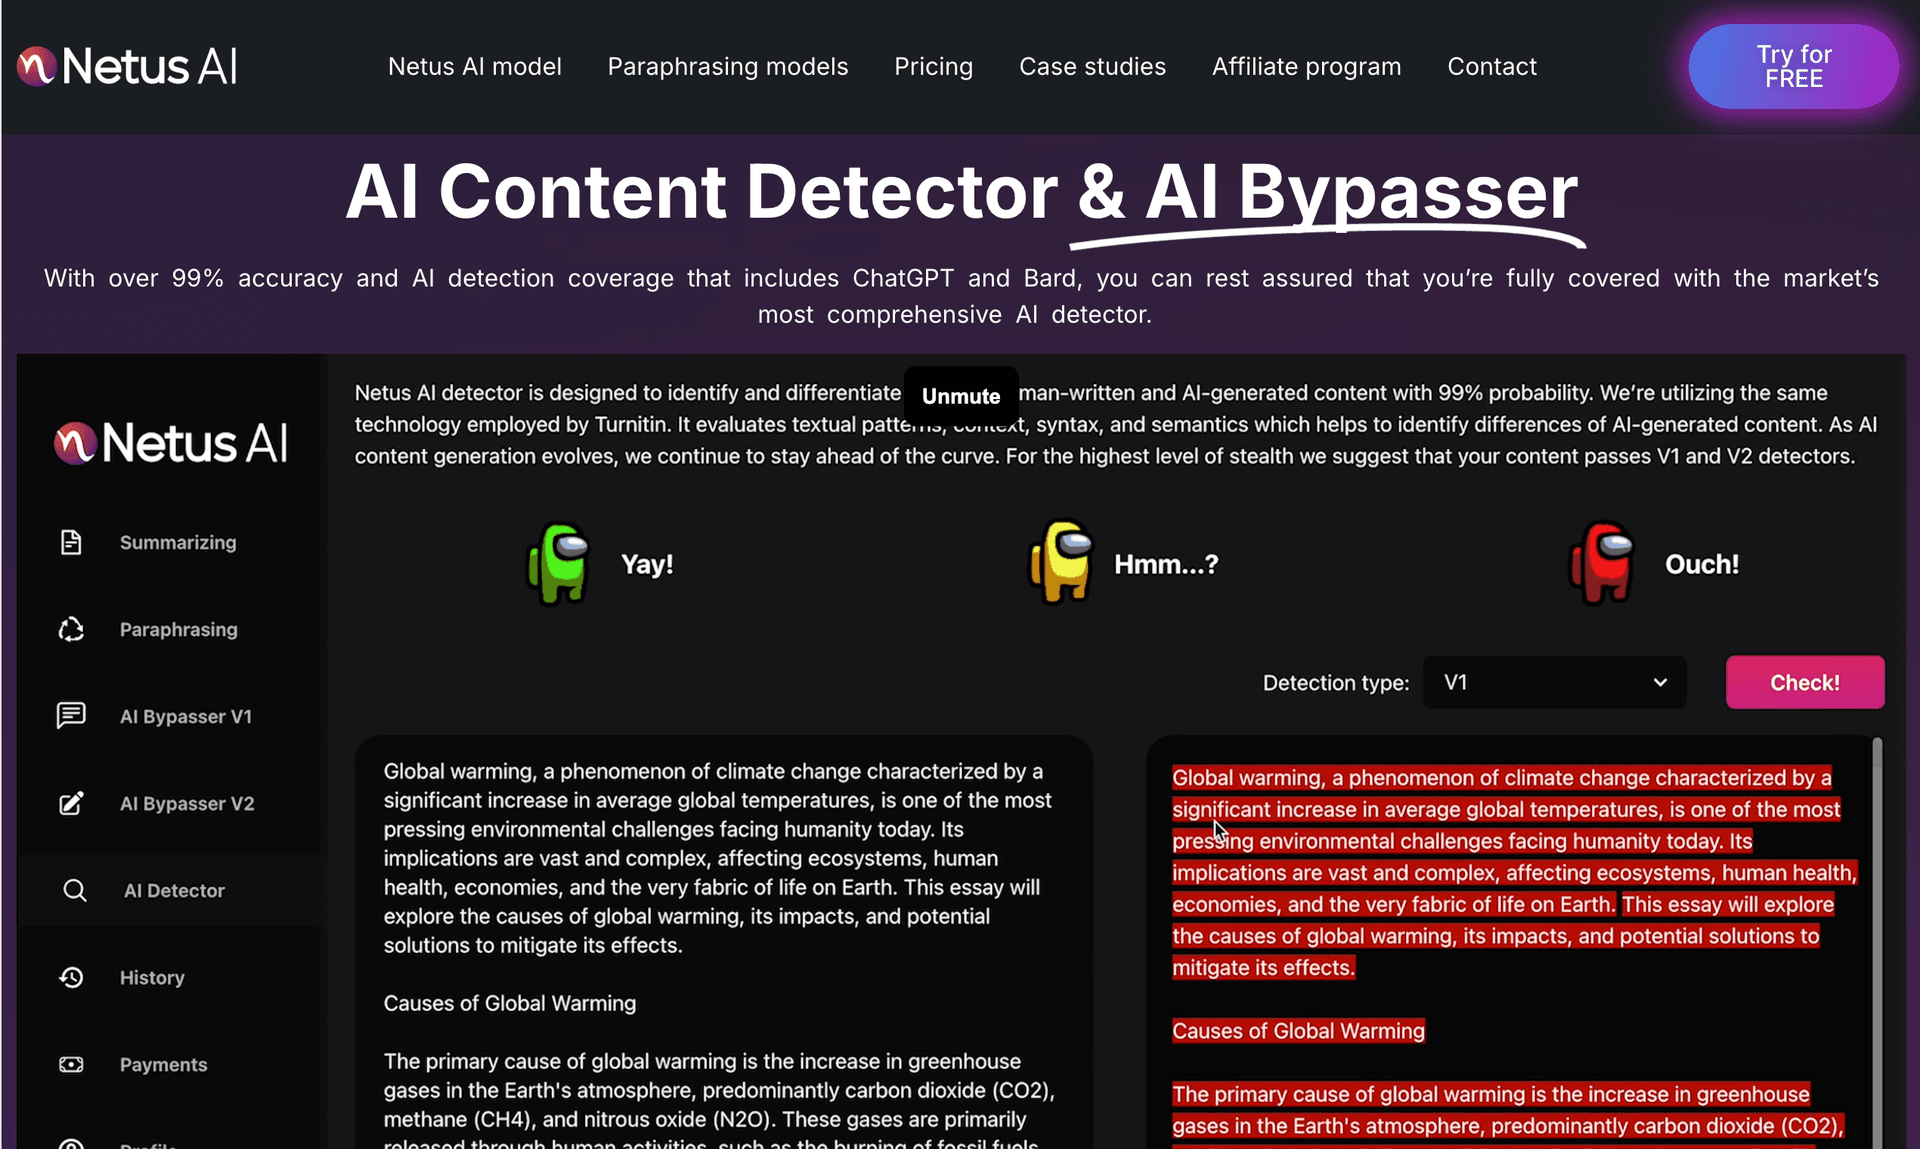Toggle the Unmute button overlay
This screenshot has width=1920, height=1149.
(961, 395)
